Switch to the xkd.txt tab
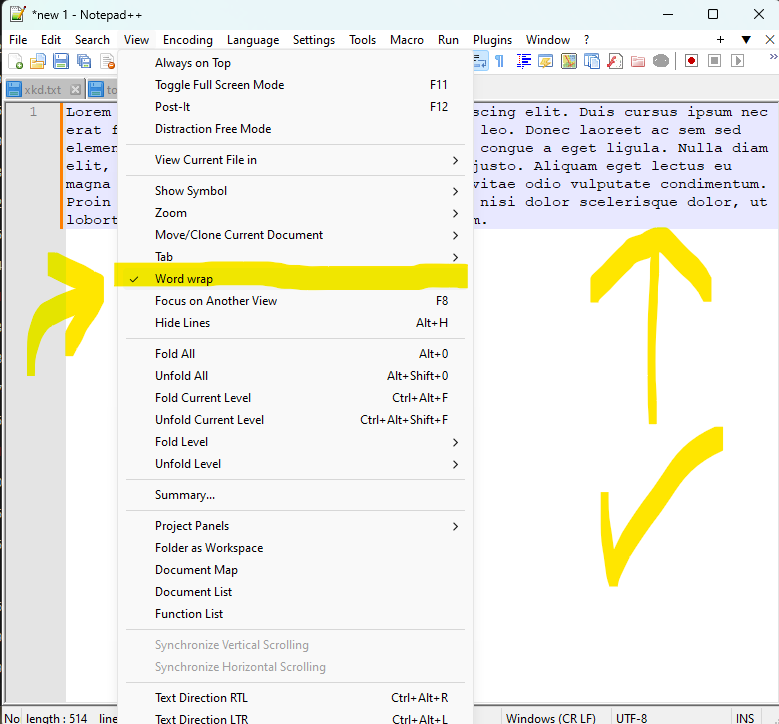779x724 pixels. click(42, 90)
